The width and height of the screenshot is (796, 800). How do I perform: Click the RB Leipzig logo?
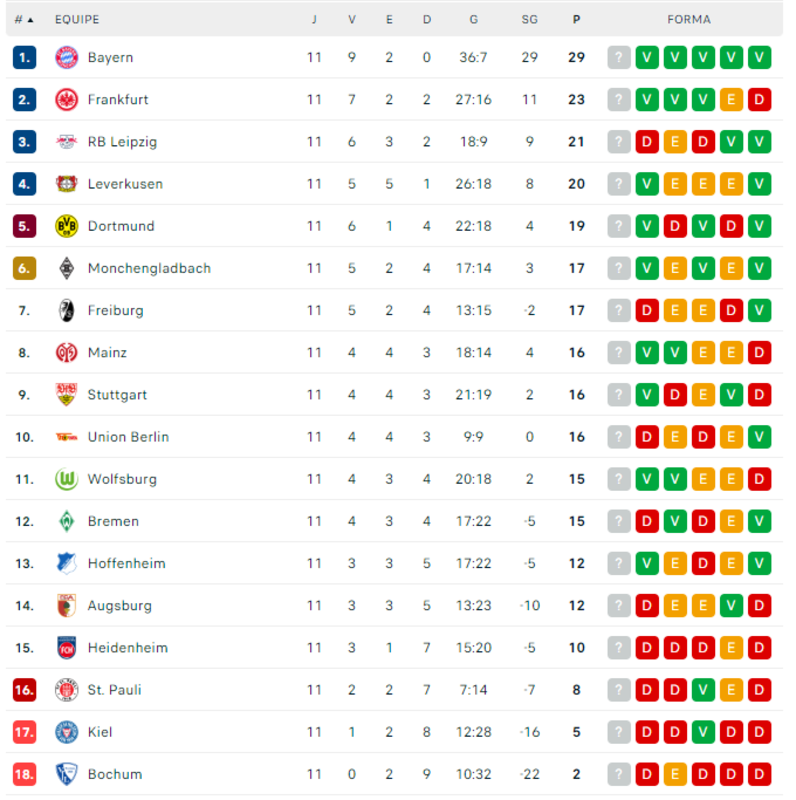pyautogui.click(x=66, y=142)
